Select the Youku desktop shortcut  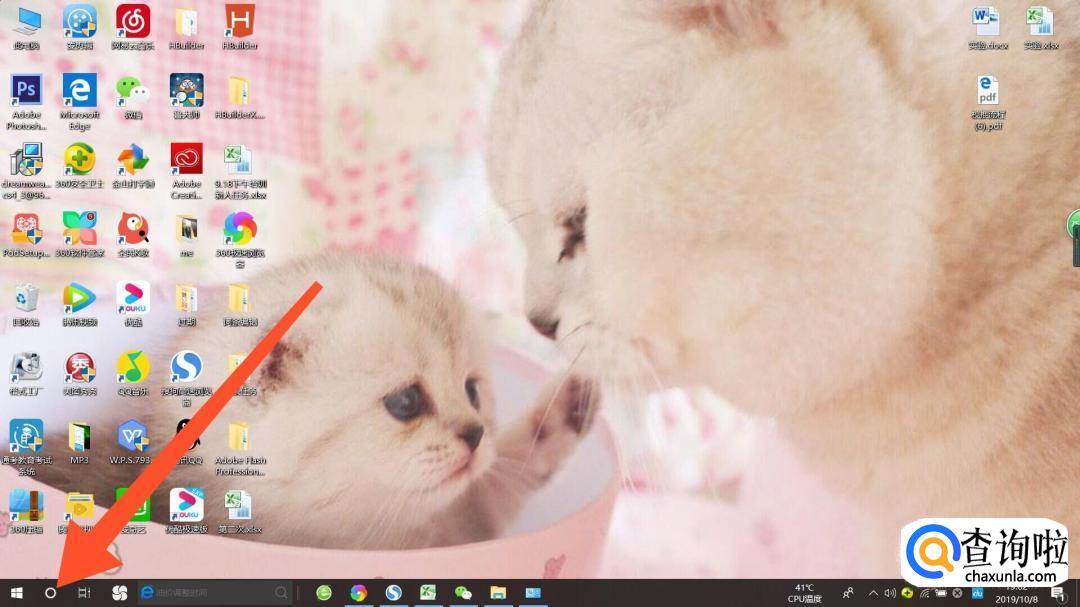click(133, 304)
